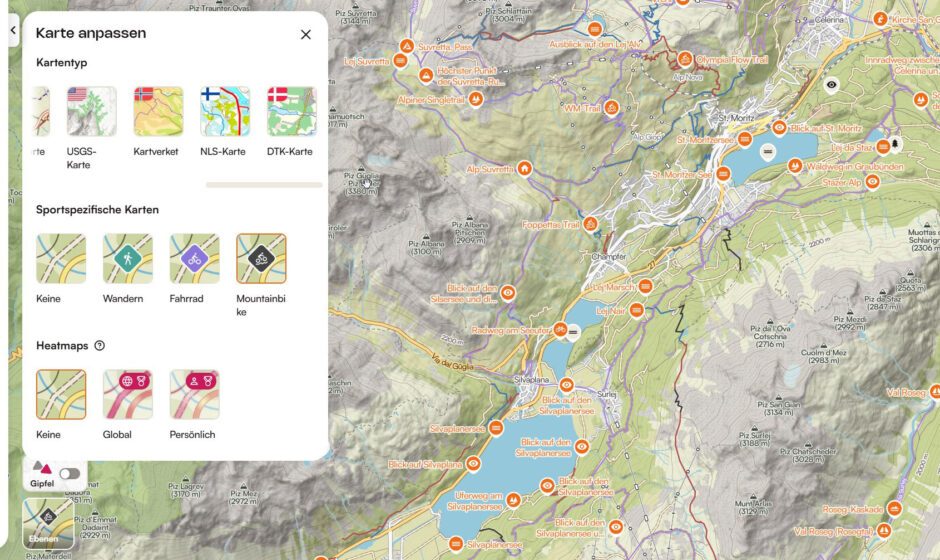The width and height of the screenshot is (940, 560).
Task: Pick the DTK-Karte map type
Action: coord(292,112)
